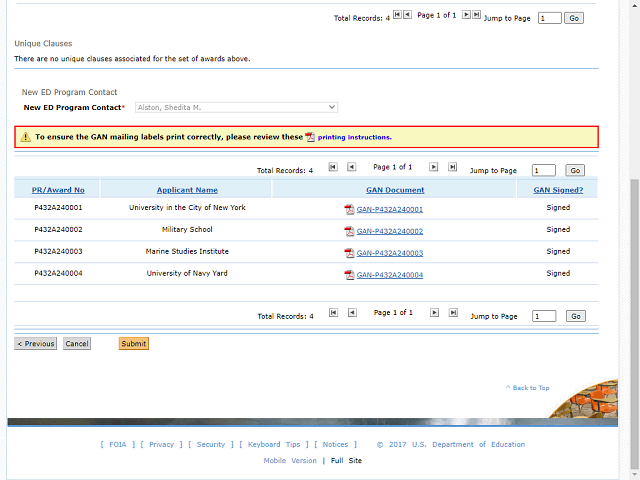Select Marine Studies Institute applicant cell
The height and width of the screenshot is (480, 640).
[187, 251]
